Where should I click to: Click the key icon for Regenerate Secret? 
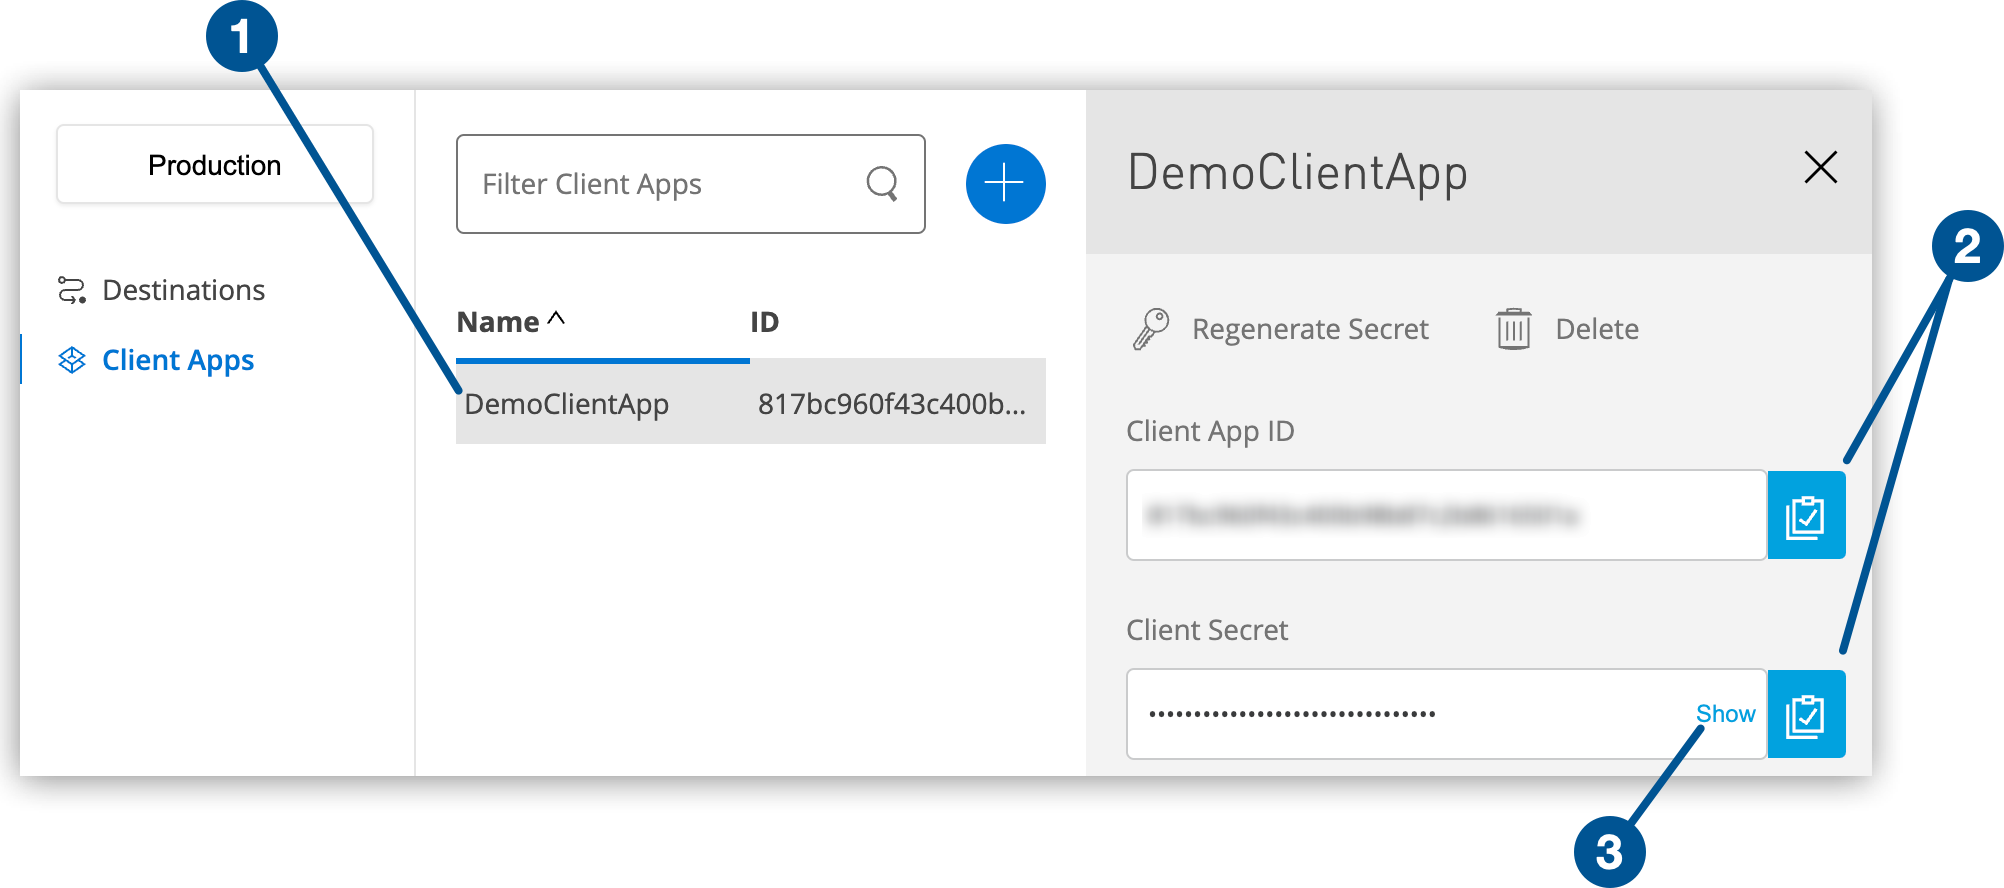tap(1151, 329)
